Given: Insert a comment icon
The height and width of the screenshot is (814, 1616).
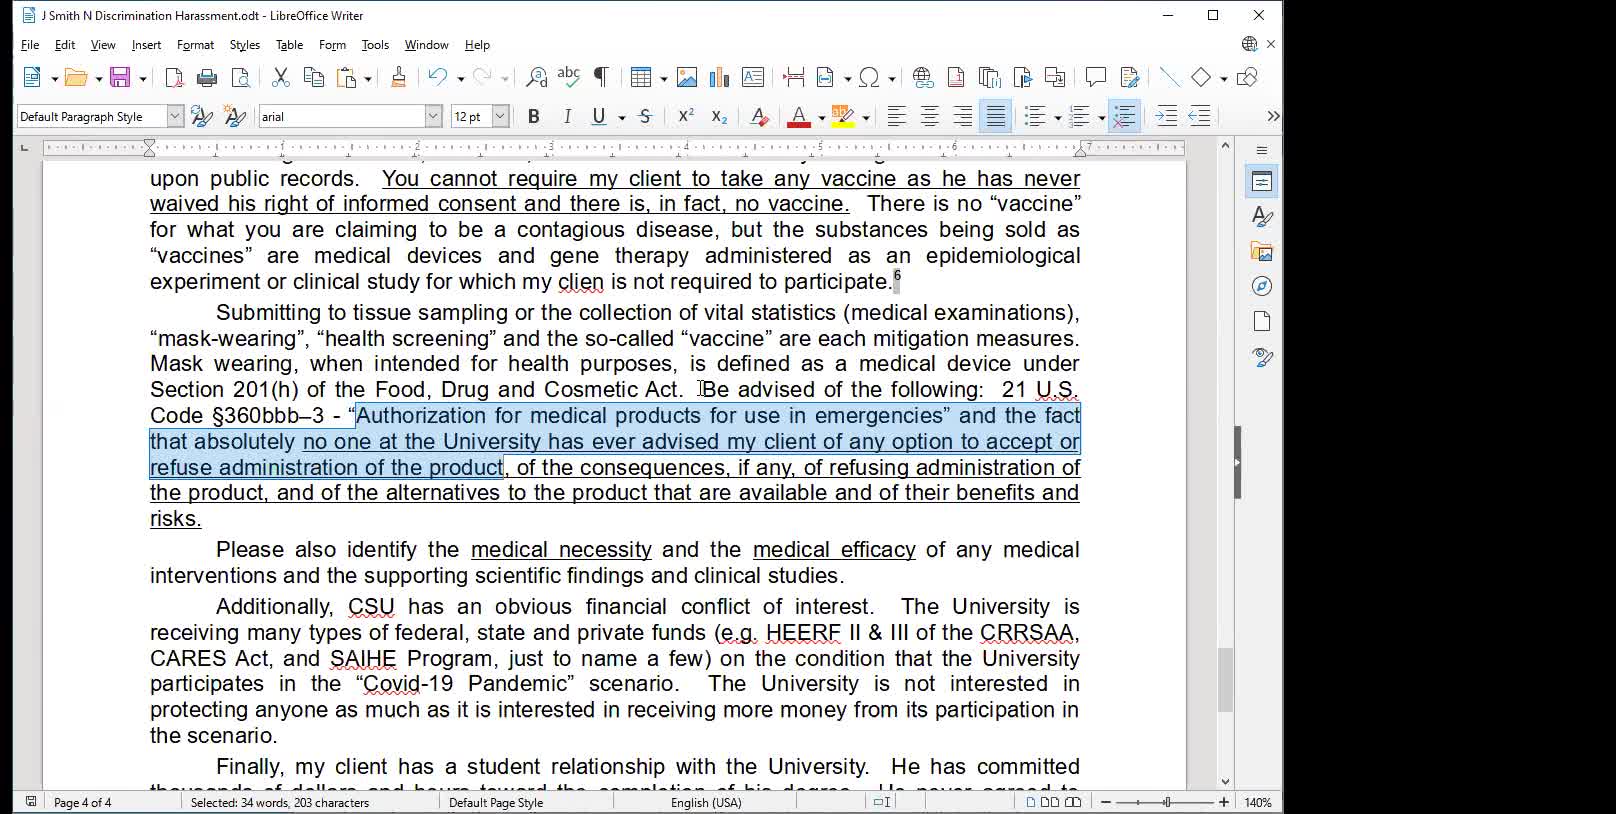Looking at the screenshot, I should coord(1096,78).
